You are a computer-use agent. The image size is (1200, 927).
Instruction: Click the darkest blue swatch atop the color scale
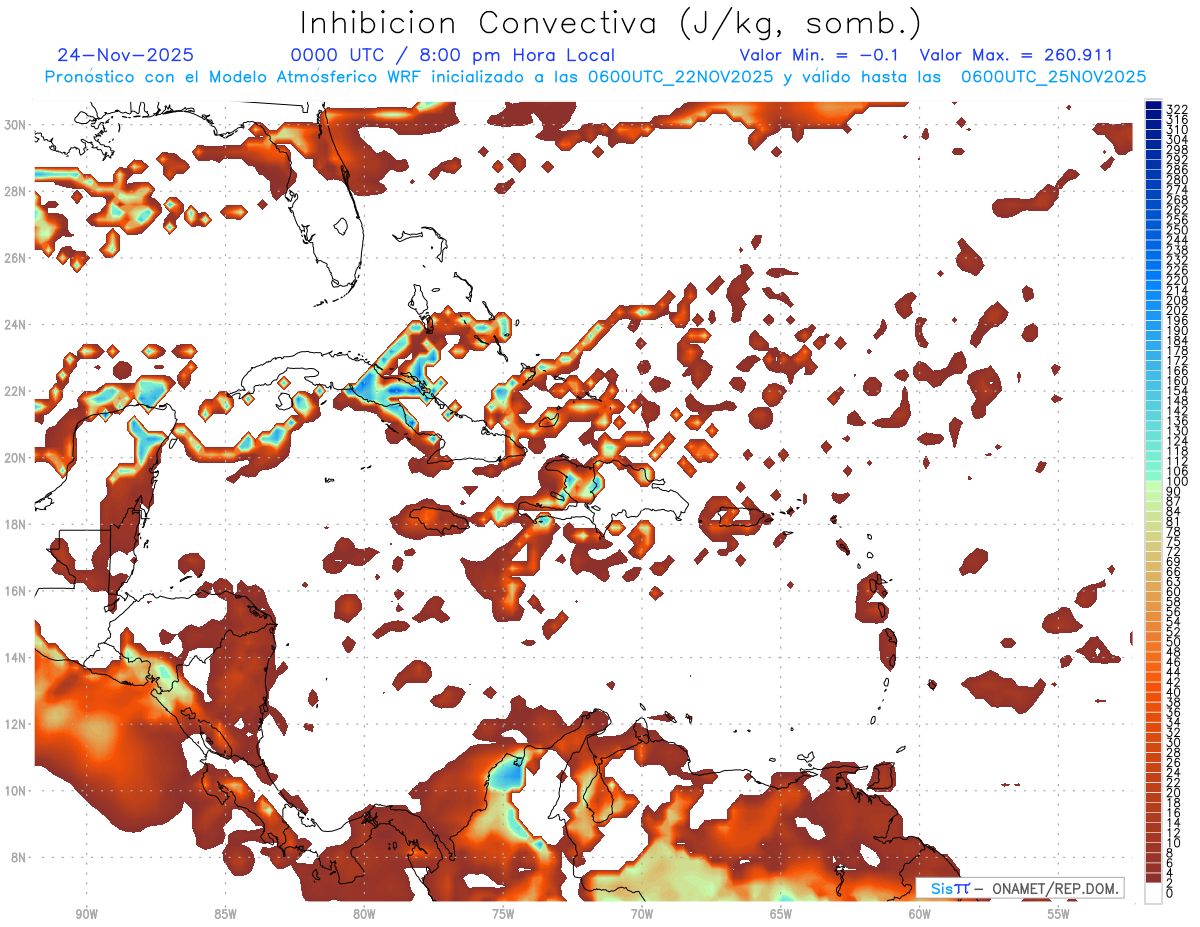(x=1153, y=106)
